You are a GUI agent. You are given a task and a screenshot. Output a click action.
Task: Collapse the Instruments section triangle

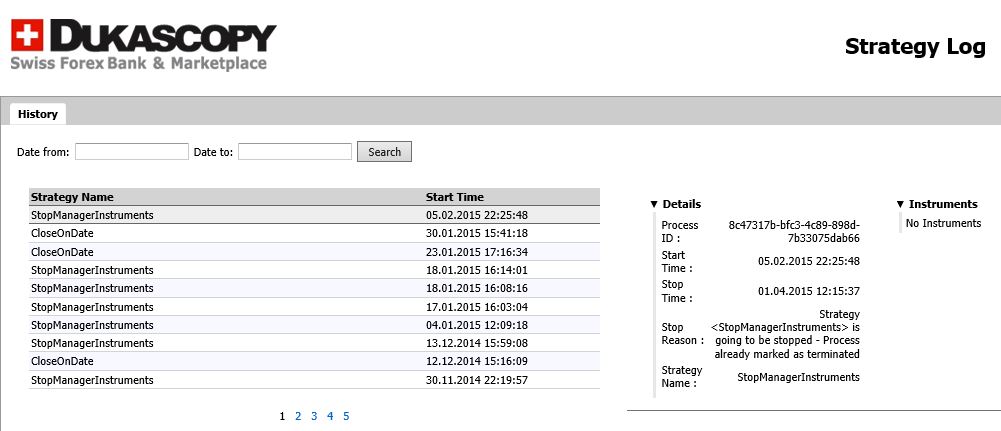point(900,204)
